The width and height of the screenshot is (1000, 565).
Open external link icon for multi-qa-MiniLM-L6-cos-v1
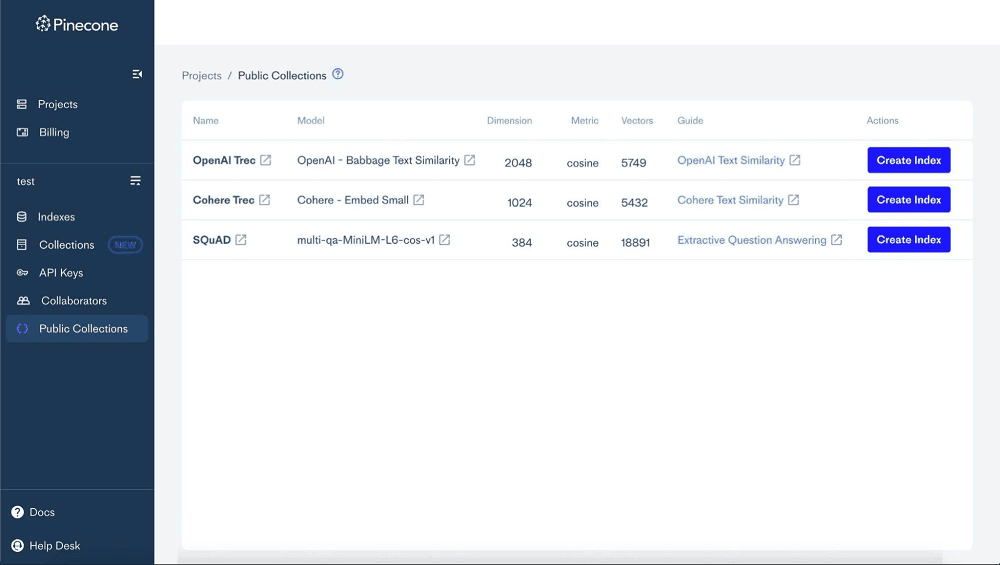tap(445, 240)
